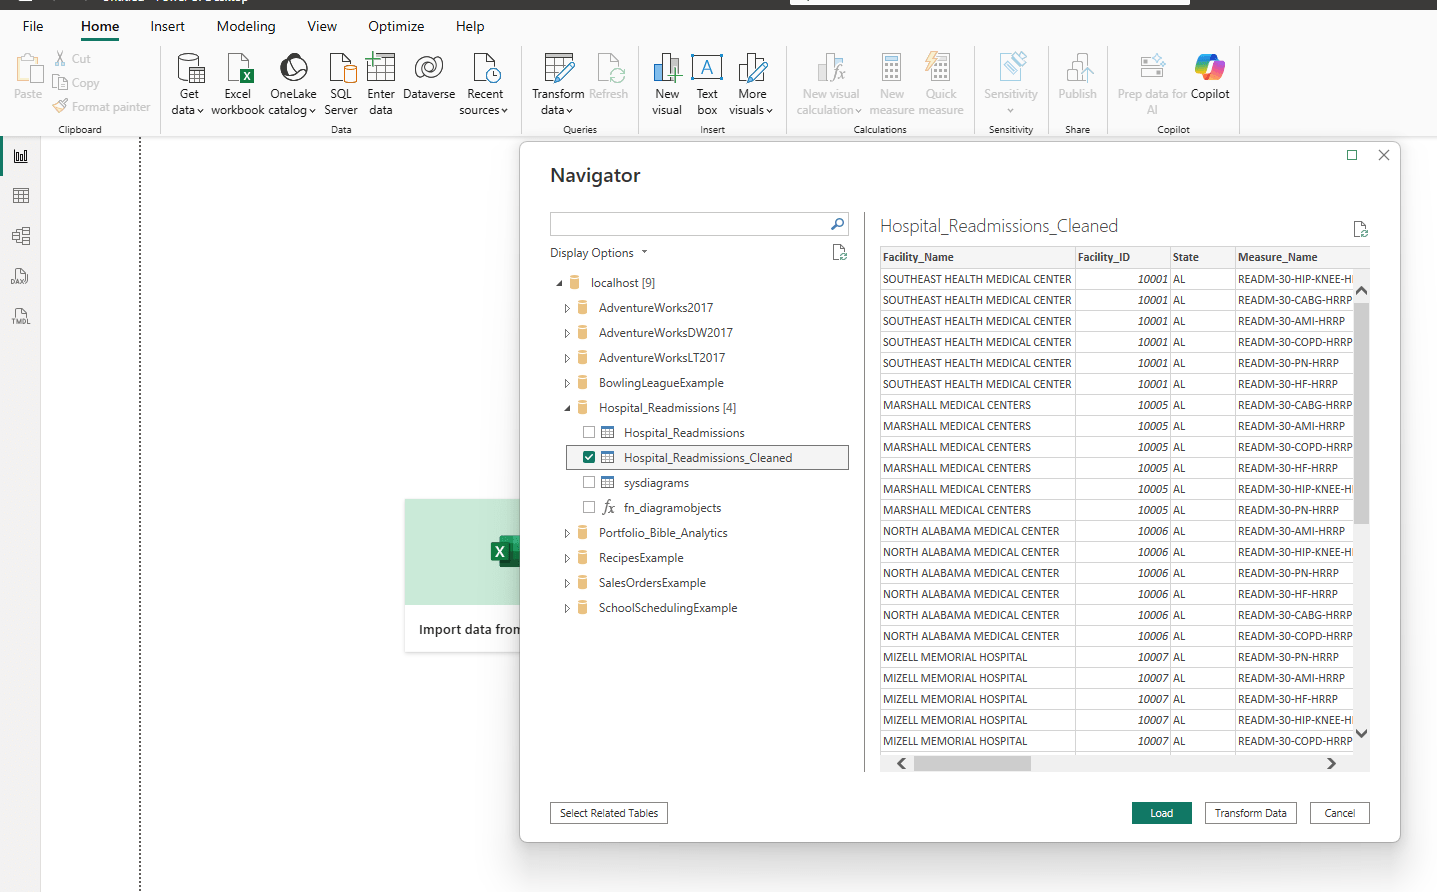Image resolution: width=1437 pixels, height=892 pixels.
Task: Click the preview horizontal scrollbar thumb
Action: click(972, 763)
